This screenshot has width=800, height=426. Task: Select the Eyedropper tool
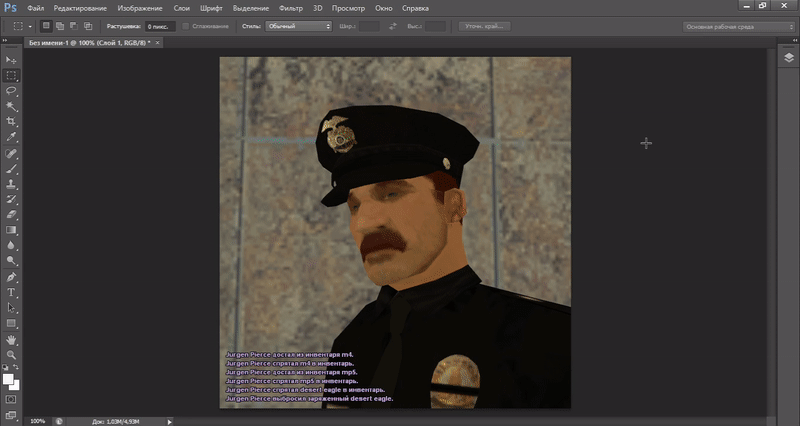[11, 137]
